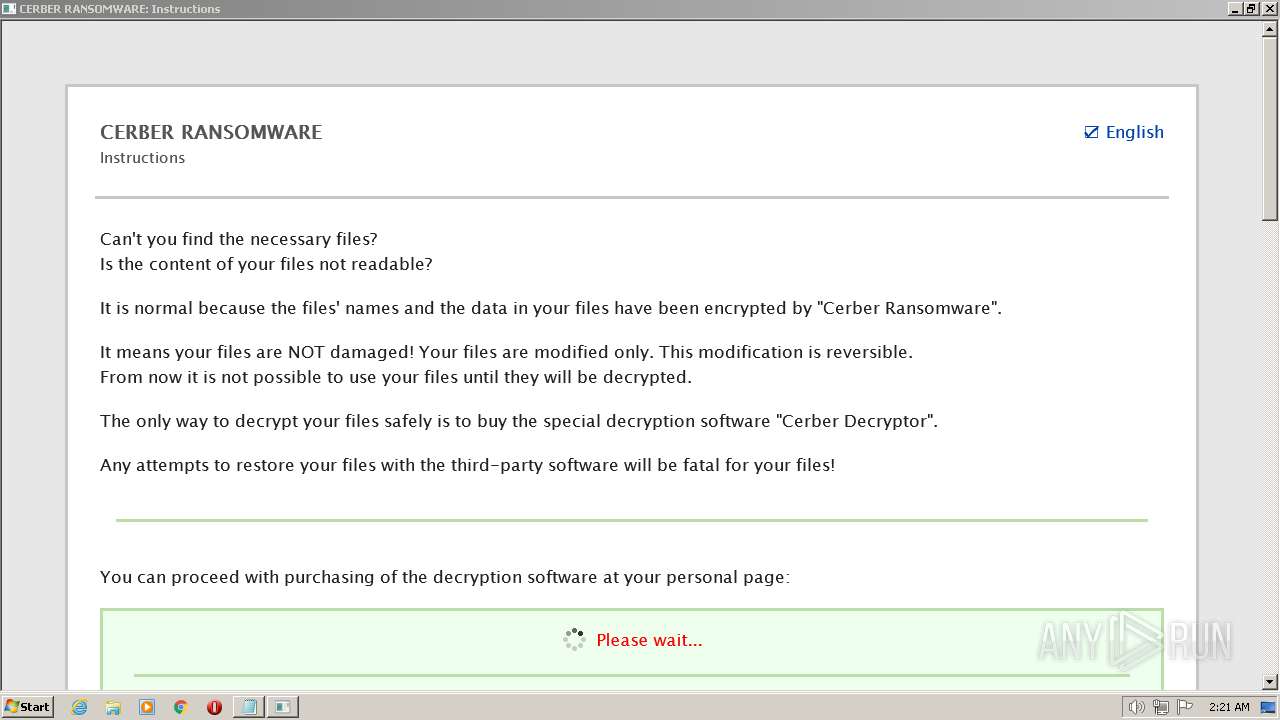Click the CERBER RANSOMWARE heading

coord(211,132)
